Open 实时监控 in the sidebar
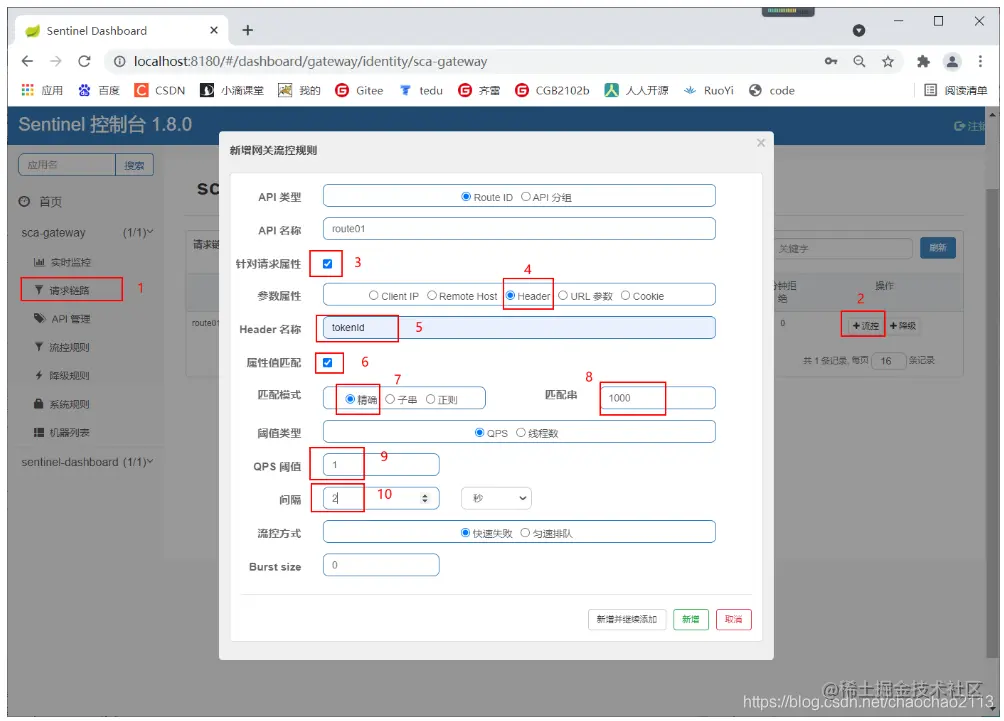This screenshot has width=1004, height=721. tap(62, 262)
